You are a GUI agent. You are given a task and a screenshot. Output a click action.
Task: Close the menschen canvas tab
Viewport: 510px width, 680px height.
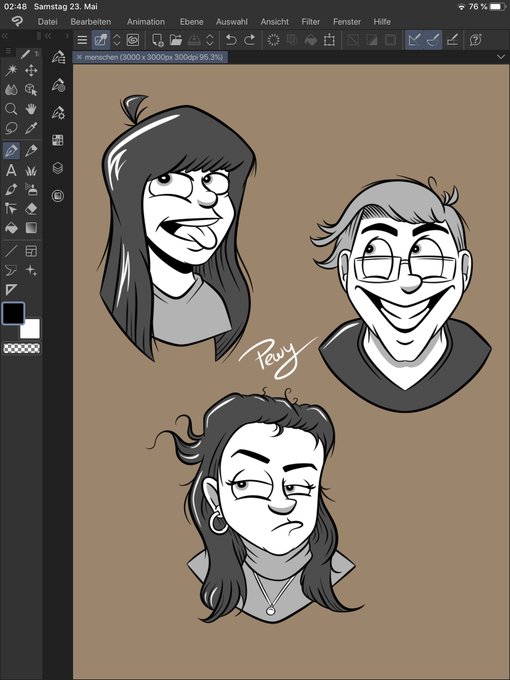tap(79, 57)
